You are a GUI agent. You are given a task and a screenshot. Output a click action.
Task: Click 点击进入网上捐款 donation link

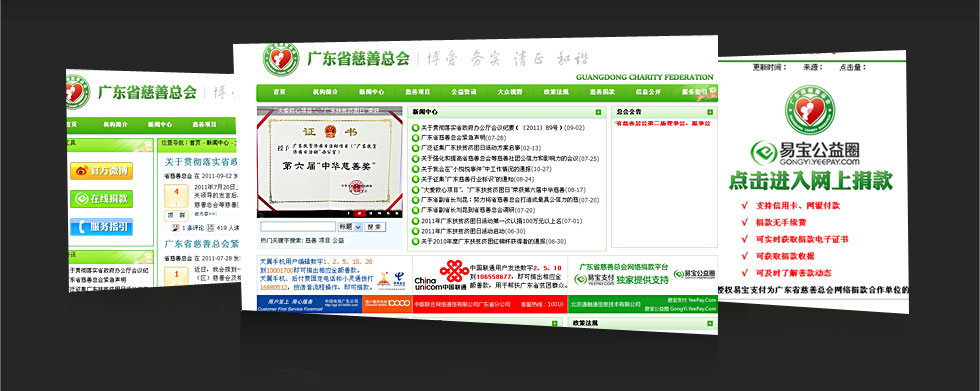tap(811, 180)
